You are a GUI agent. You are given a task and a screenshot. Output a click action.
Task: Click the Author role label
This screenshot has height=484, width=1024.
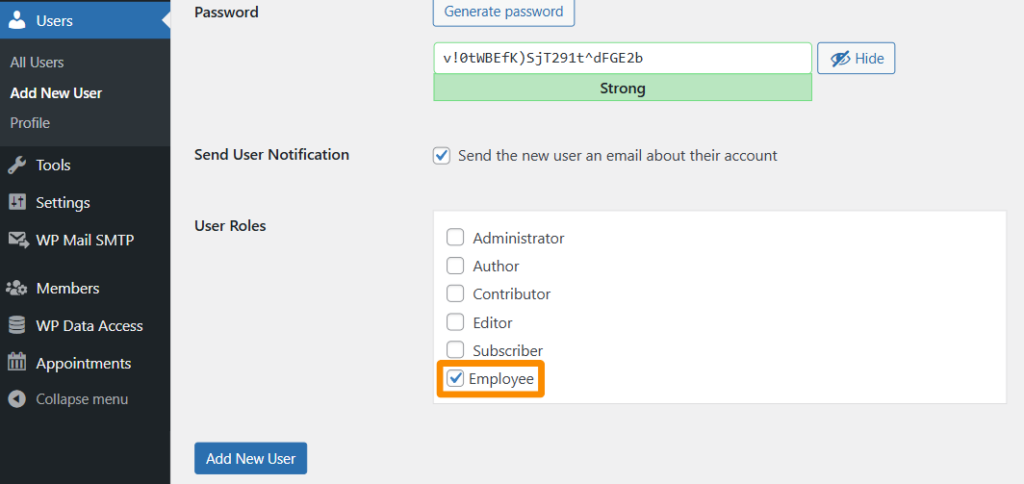[x=496, y=266]
